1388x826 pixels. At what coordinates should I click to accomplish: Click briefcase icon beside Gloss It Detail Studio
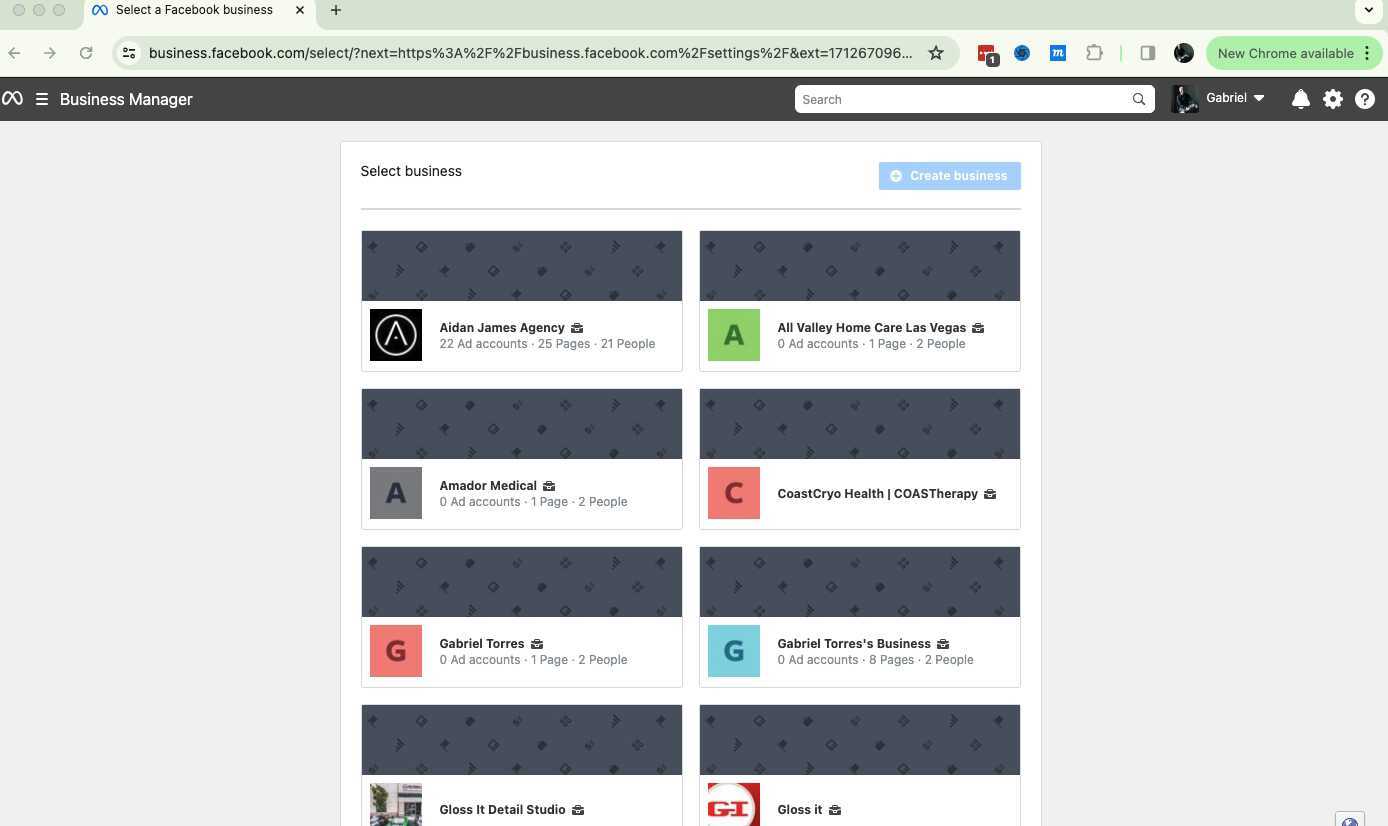pyautogui.click(x=578, y=810)
